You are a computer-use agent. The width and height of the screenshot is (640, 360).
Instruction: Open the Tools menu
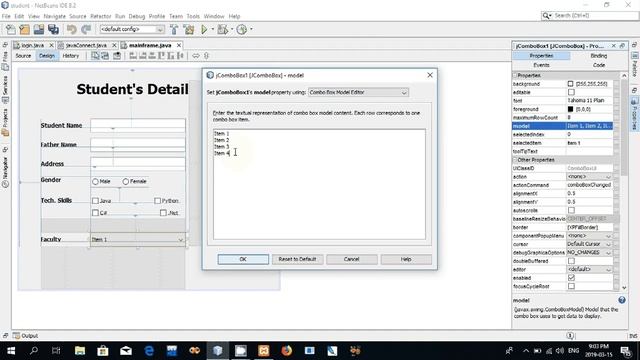tap(193, 16)
